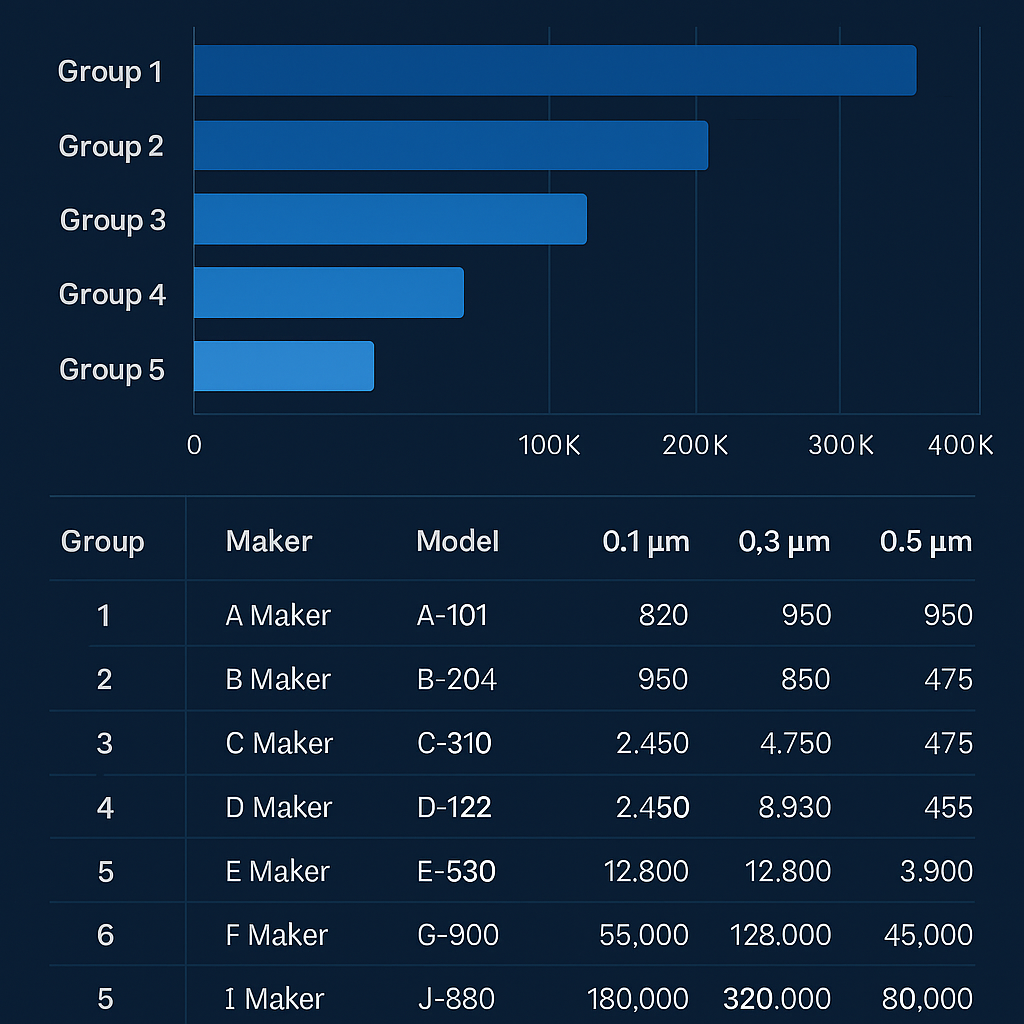Click the 400K axis tick label
The width and height of the screenshot is (1024, 1024).
pyautogui.click(x=960, y=446)
